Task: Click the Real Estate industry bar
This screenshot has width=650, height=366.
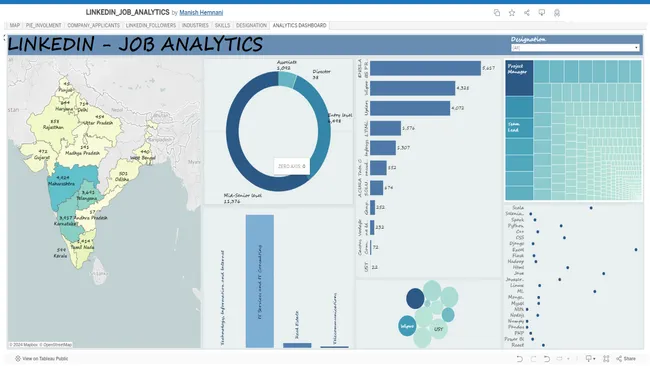Action: click(x=297, y=345)
